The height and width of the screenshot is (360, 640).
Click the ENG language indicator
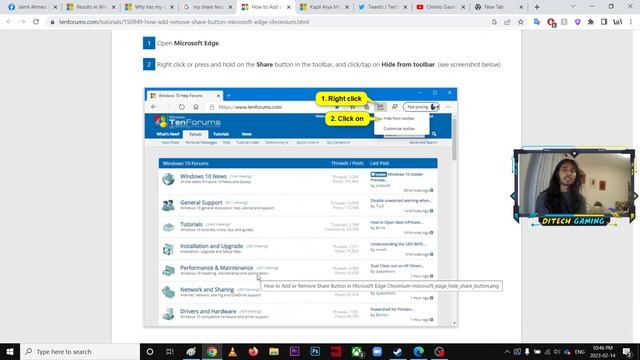click(x=580, y=352)
